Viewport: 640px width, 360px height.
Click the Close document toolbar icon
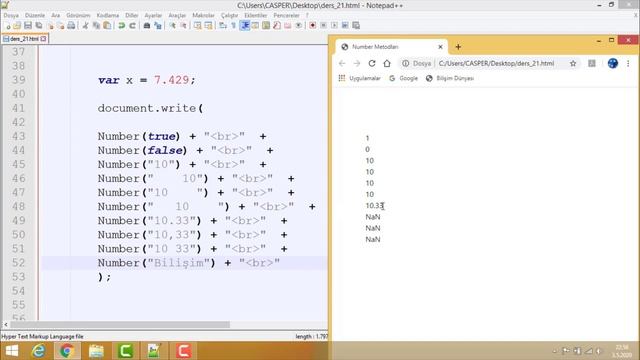click(x=50, y=25)
